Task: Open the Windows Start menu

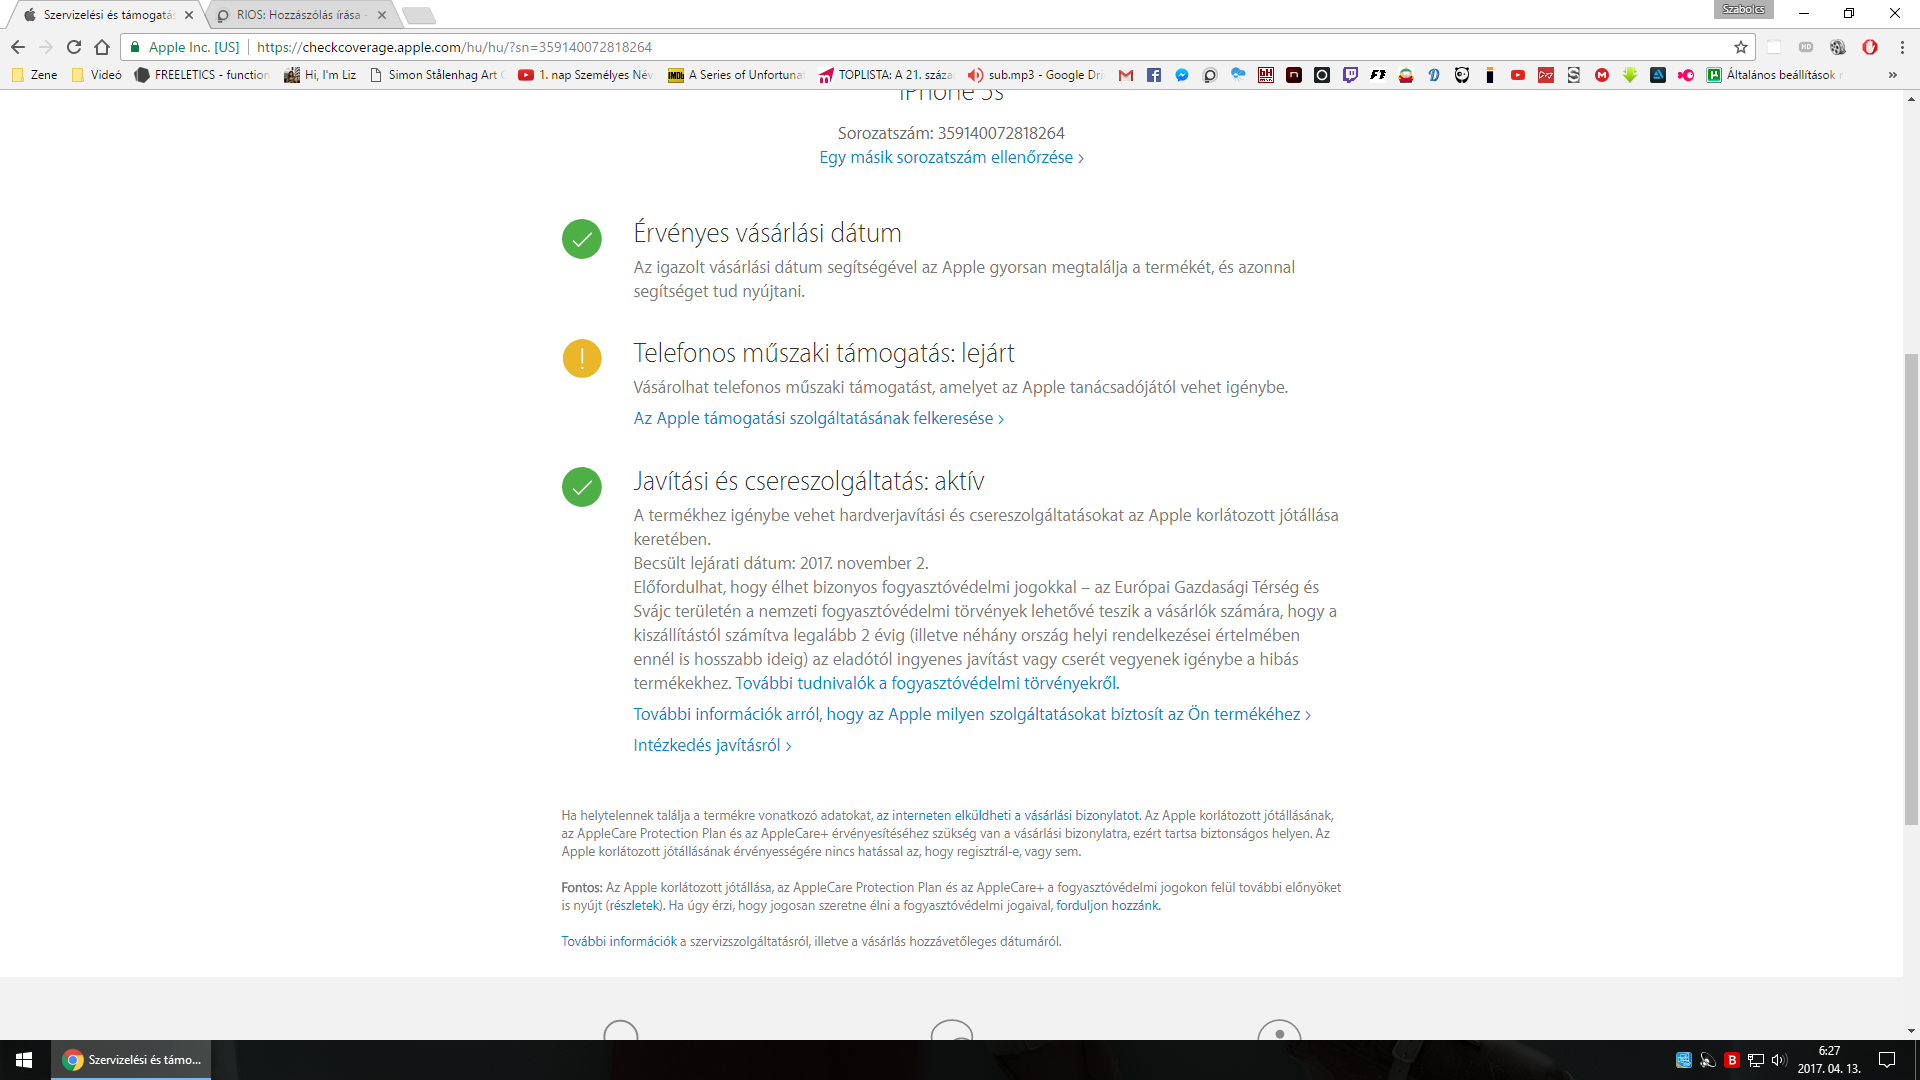Action: [24, 1060]
